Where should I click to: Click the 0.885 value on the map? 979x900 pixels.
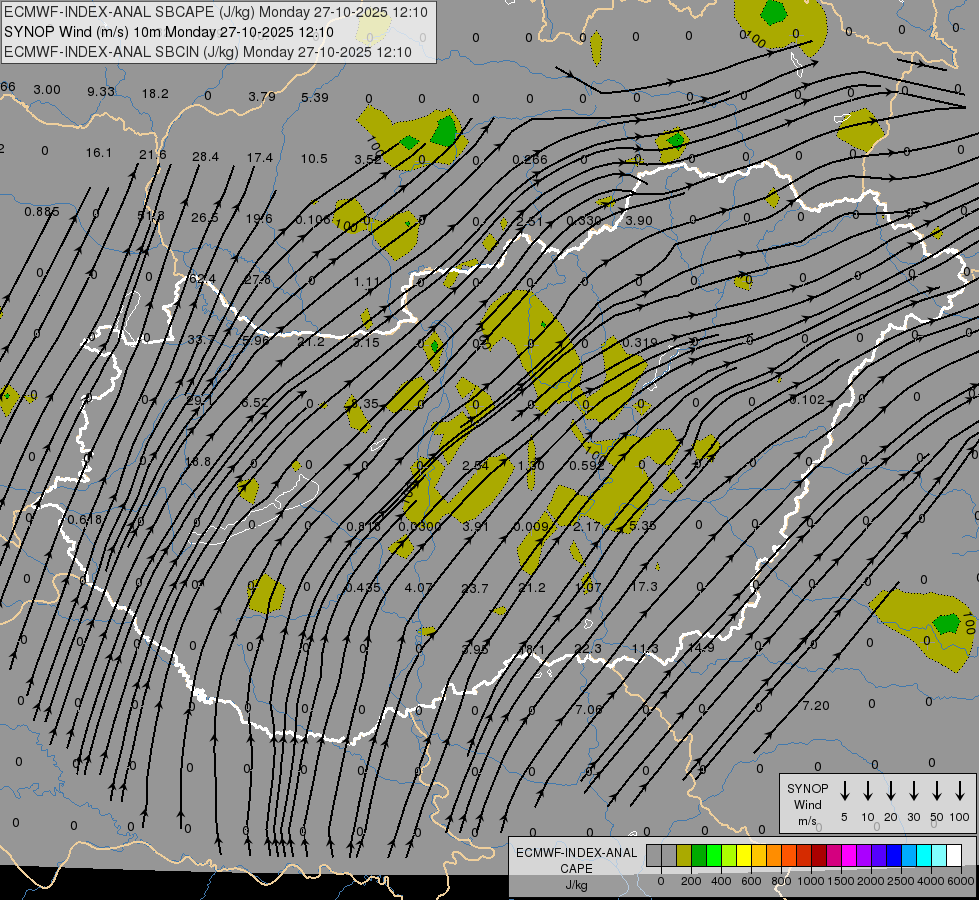(42, 212)
